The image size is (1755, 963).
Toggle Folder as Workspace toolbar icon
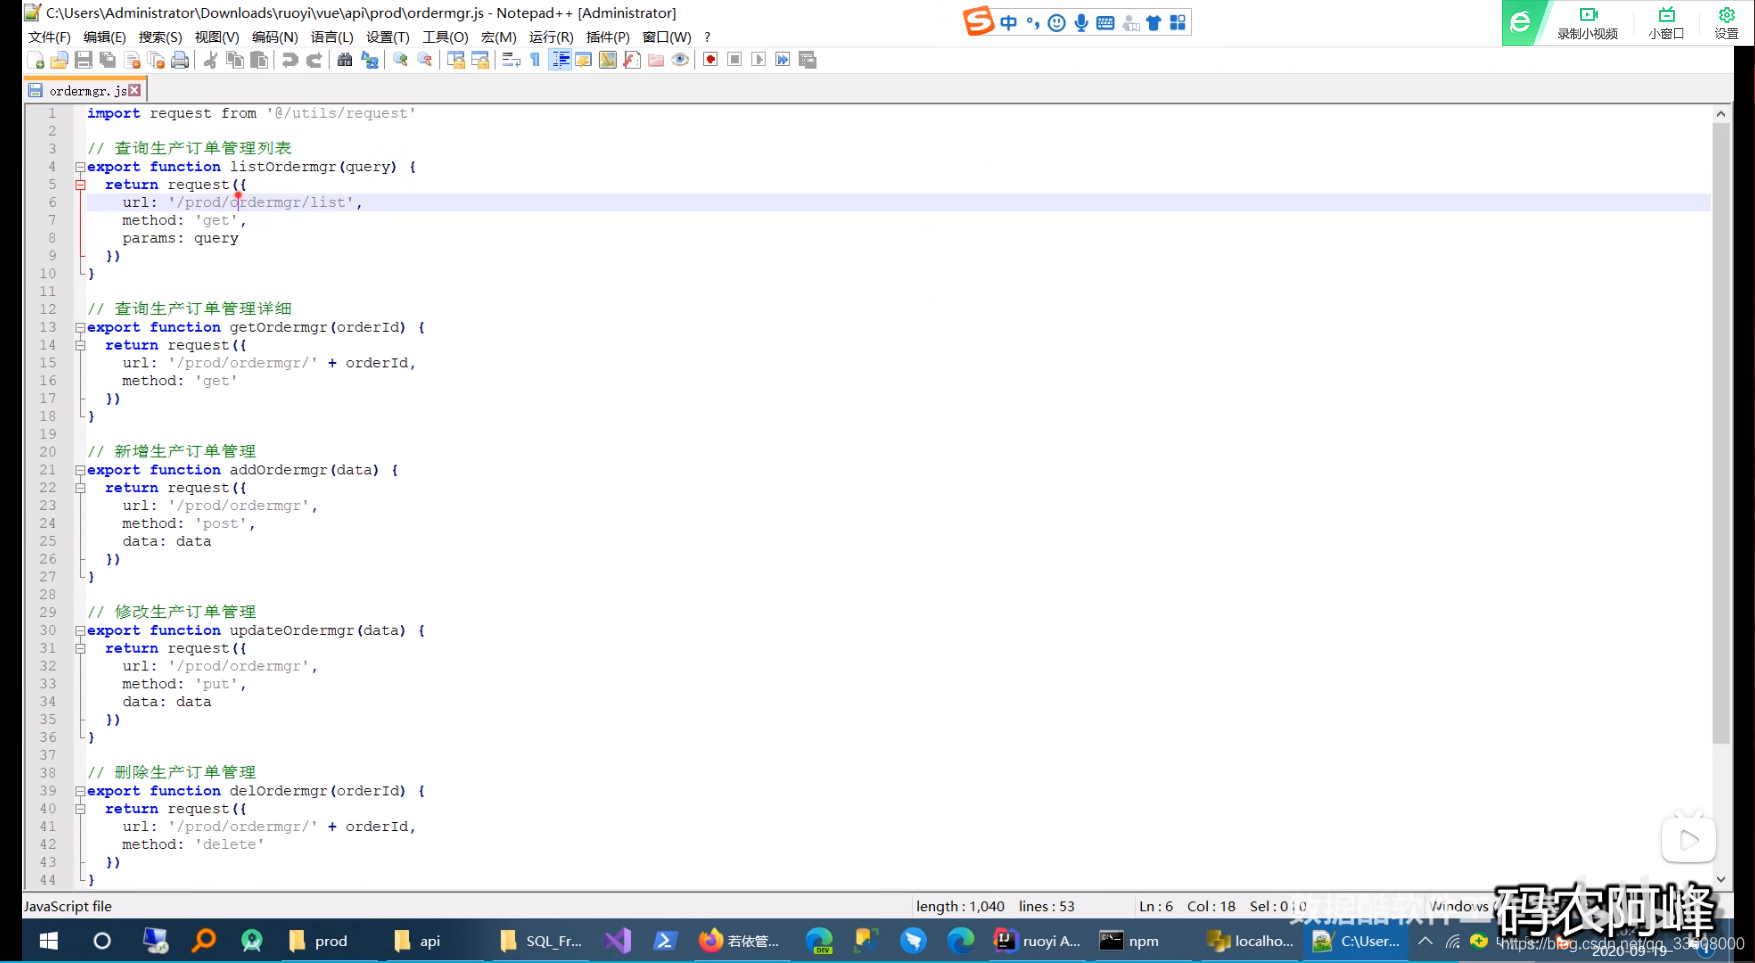(656, 60)
